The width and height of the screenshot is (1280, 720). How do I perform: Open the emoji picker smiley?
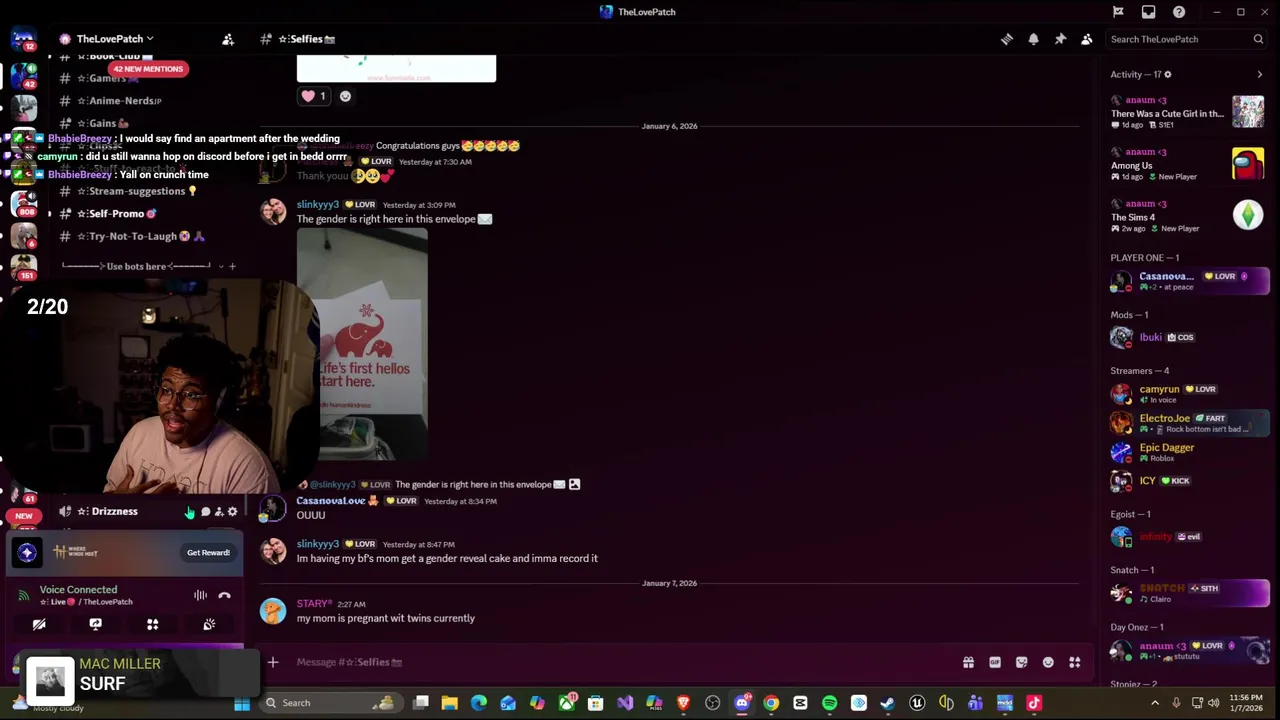point(1048,662)
